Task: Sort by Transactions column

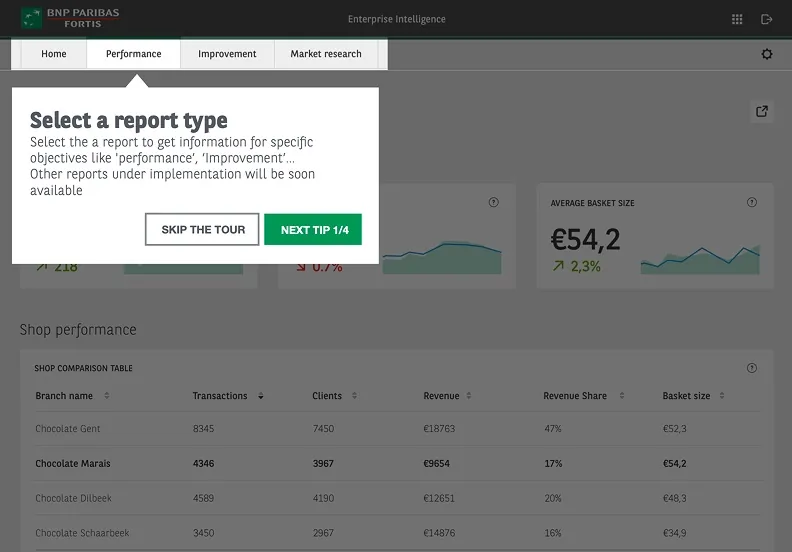Action: 261,395
